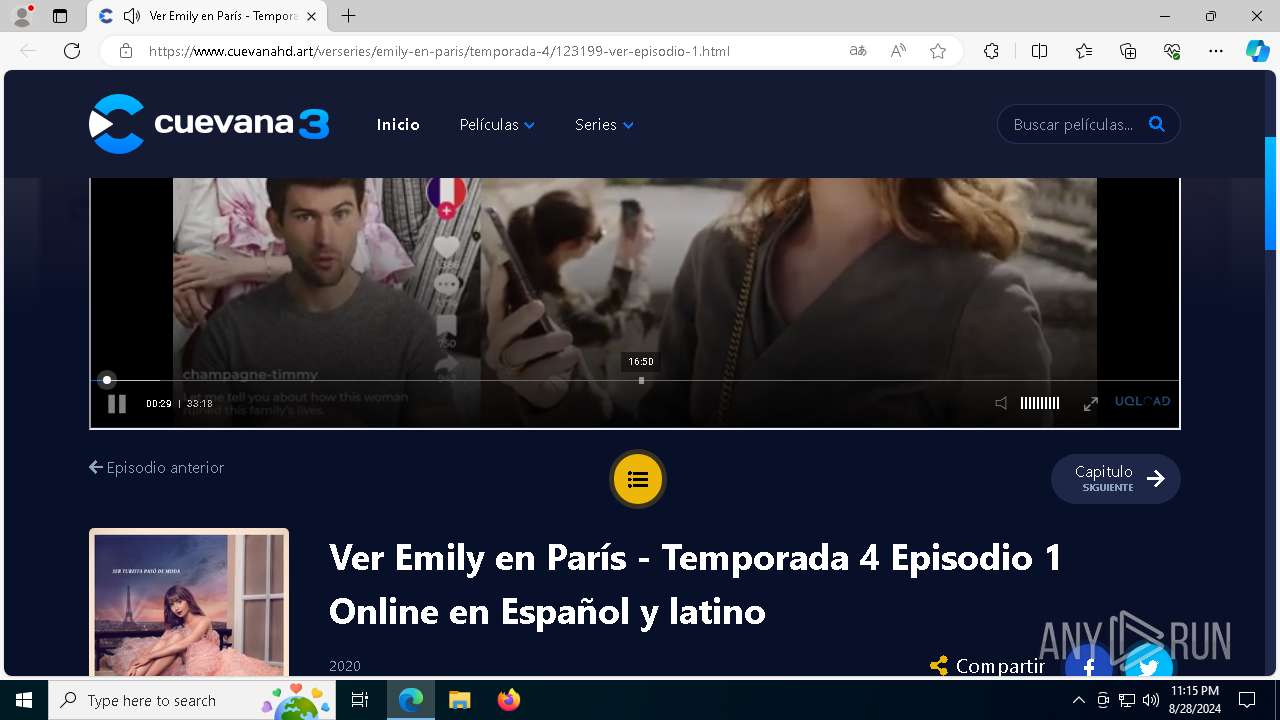
Task: Share on Twitter
Action: 1149,666
